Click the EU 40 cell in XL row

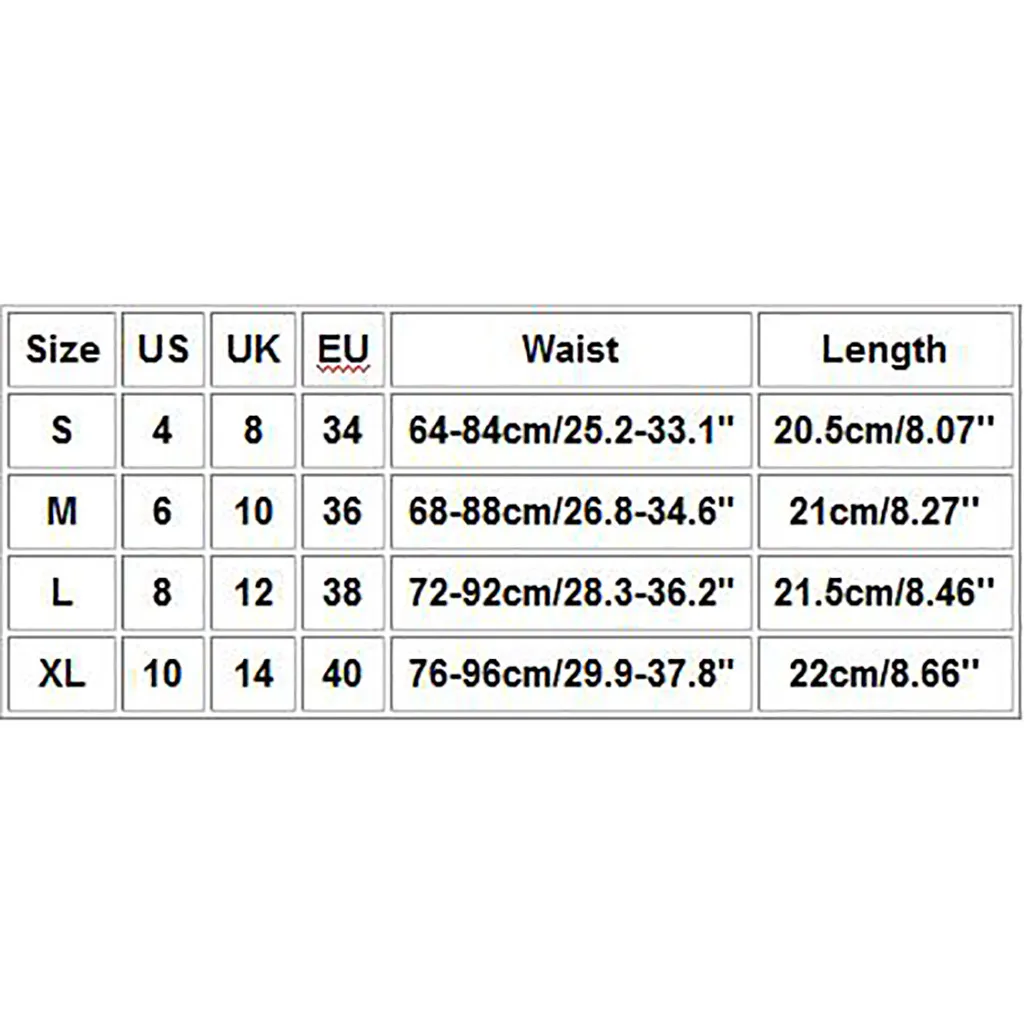coord(343,673)
